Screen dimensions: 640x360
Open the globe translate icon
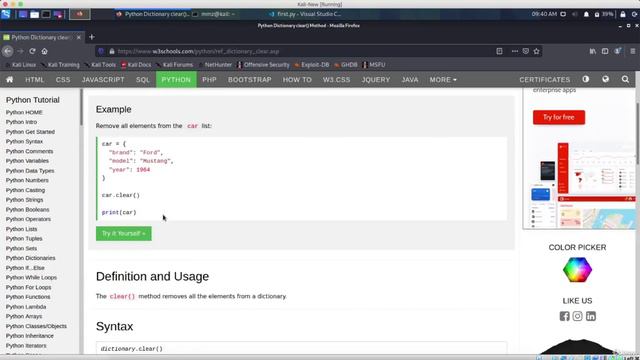point(606,79)
